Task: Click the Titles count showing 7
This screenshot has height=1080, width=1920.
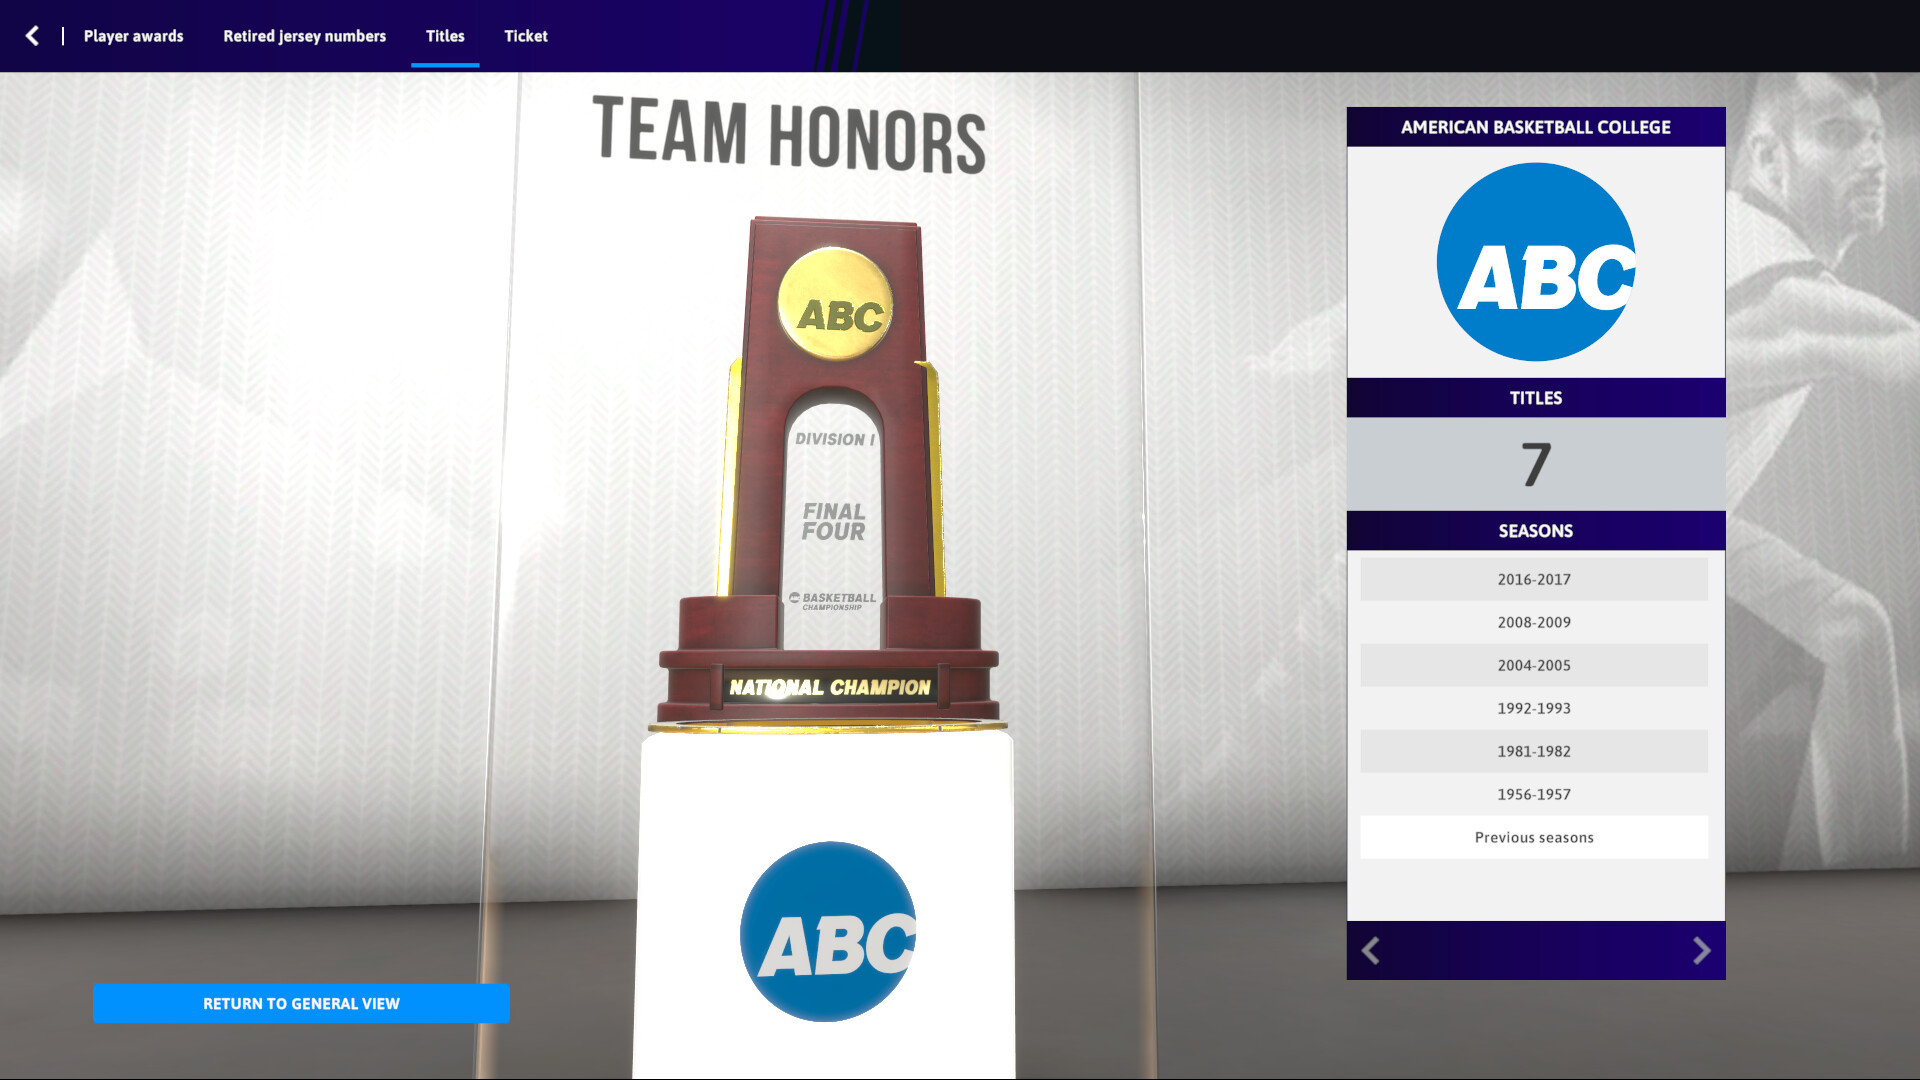Action: click(x=1535, y=462)
